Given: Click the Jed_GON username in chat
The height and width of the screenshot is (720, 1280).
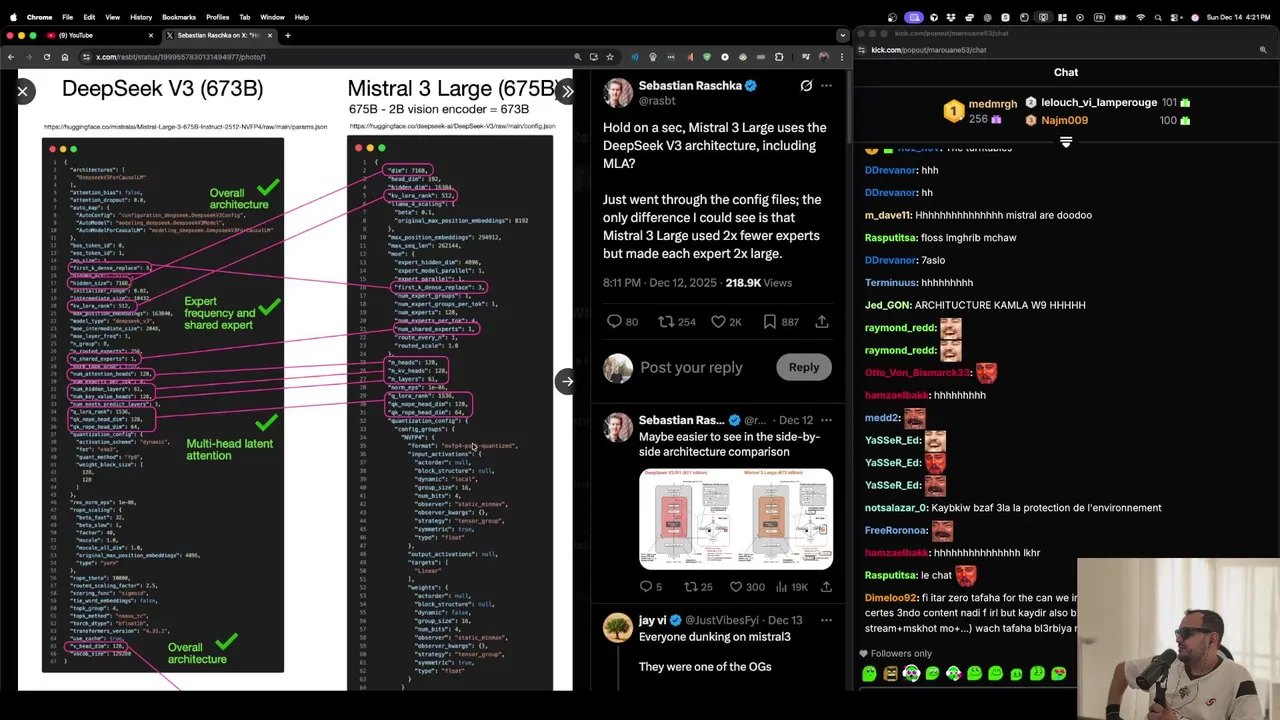Looking at the screenshot, I should click(x=886, y=305).
